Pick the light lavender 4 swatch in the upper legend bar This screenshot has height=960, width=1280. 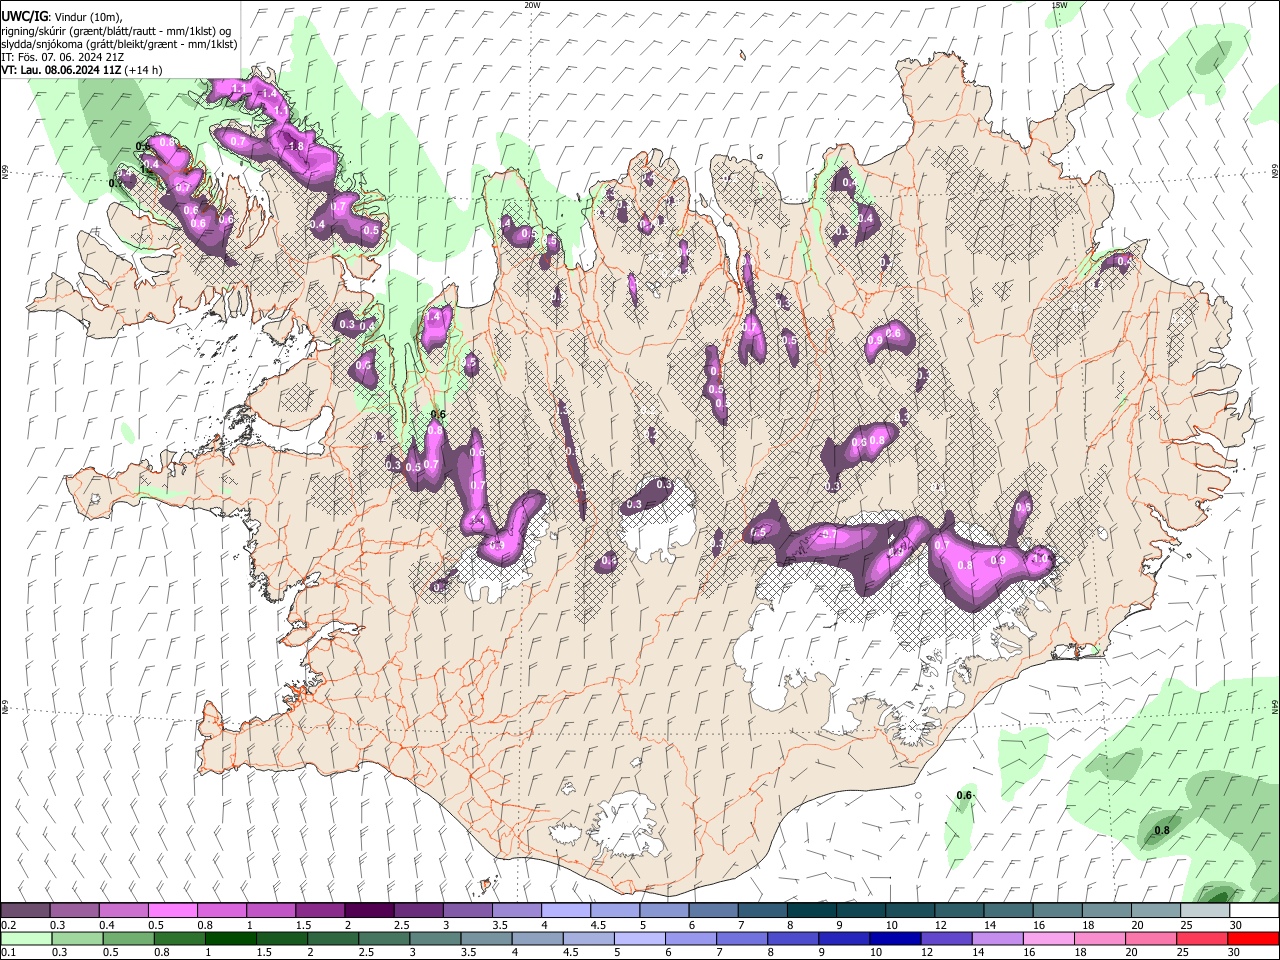(x=566, y=911)
